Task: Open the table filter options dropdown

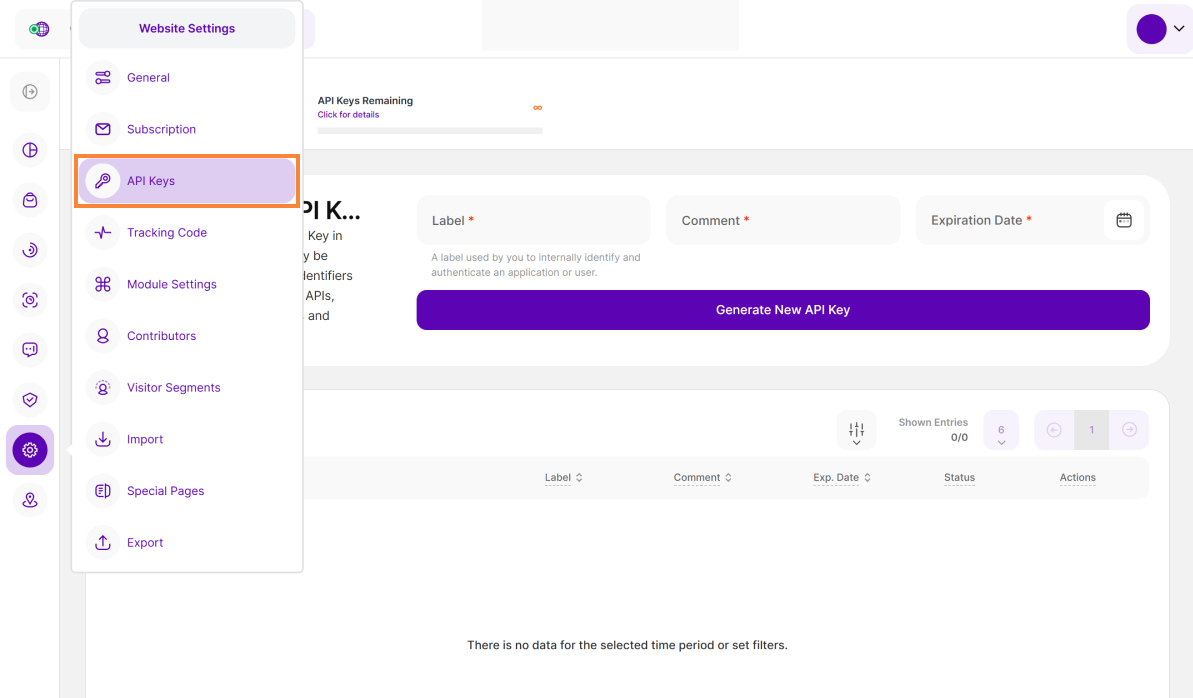Action: (x=856, y=431)
